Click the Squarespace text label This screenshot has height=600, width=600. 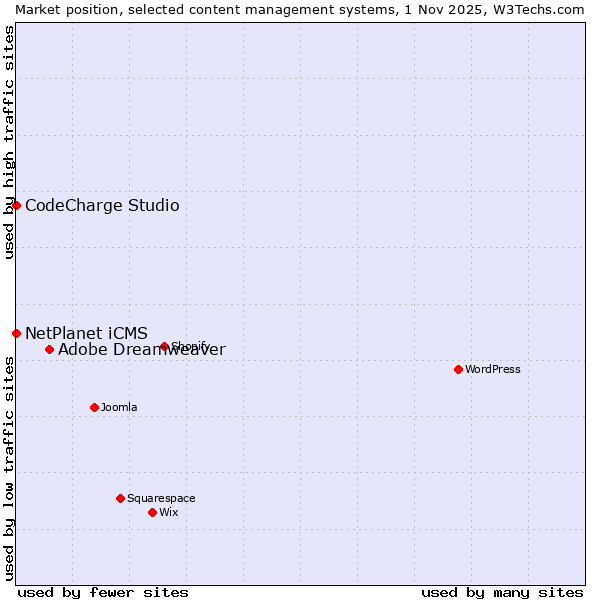coord(161,499)
